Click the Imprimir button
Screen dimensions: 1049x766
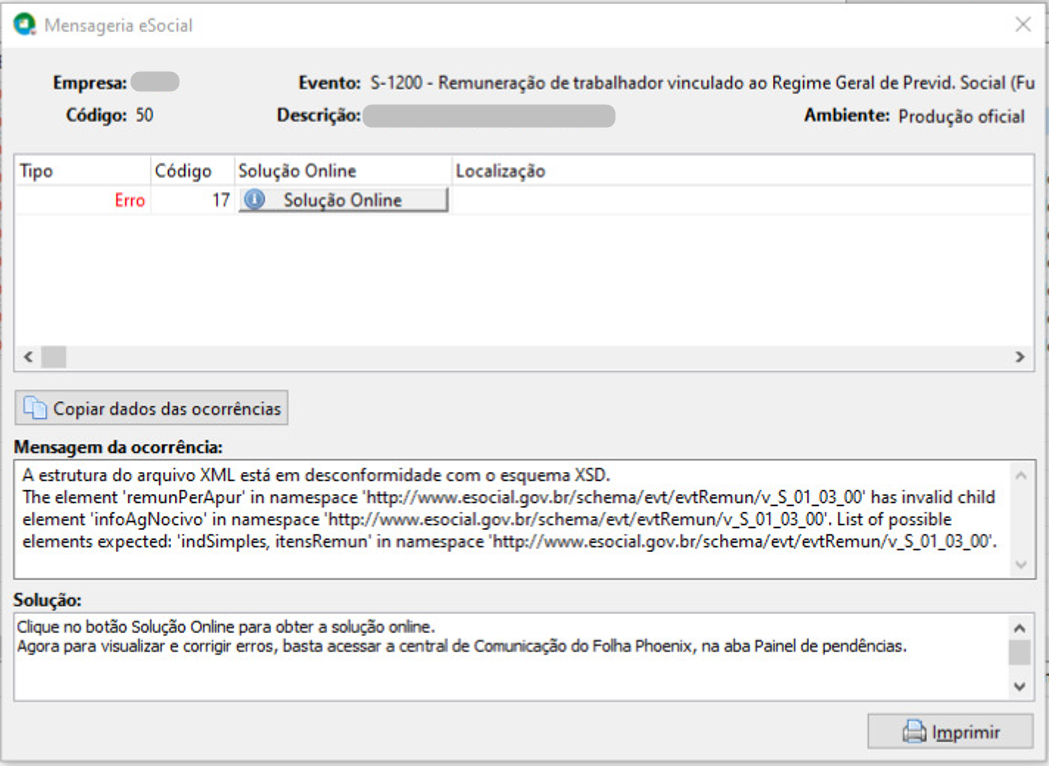[951, 732]
